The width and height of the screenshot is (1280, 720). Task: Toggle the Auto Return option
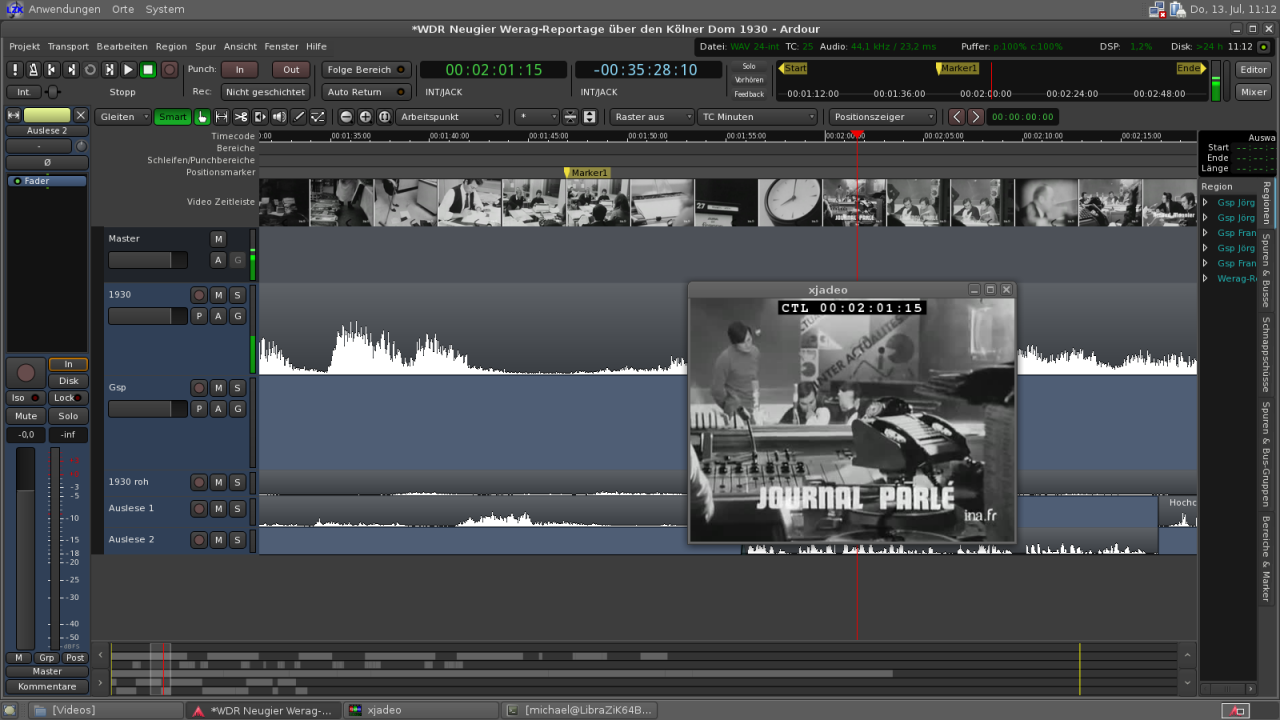pyautogui.click(x=366, y=92)
